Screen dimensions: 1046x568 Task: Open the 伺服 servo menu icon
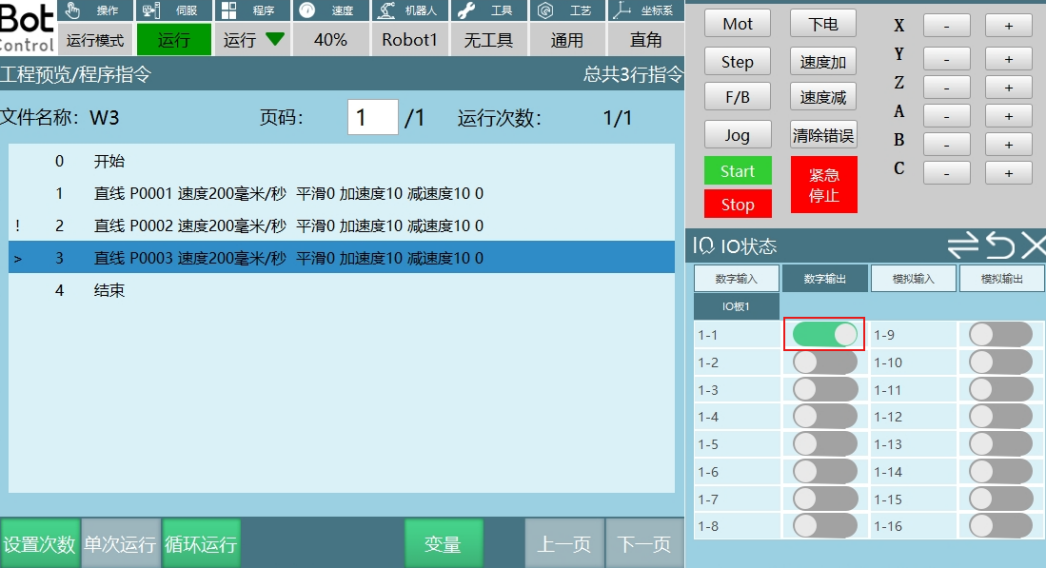(151, 10)
